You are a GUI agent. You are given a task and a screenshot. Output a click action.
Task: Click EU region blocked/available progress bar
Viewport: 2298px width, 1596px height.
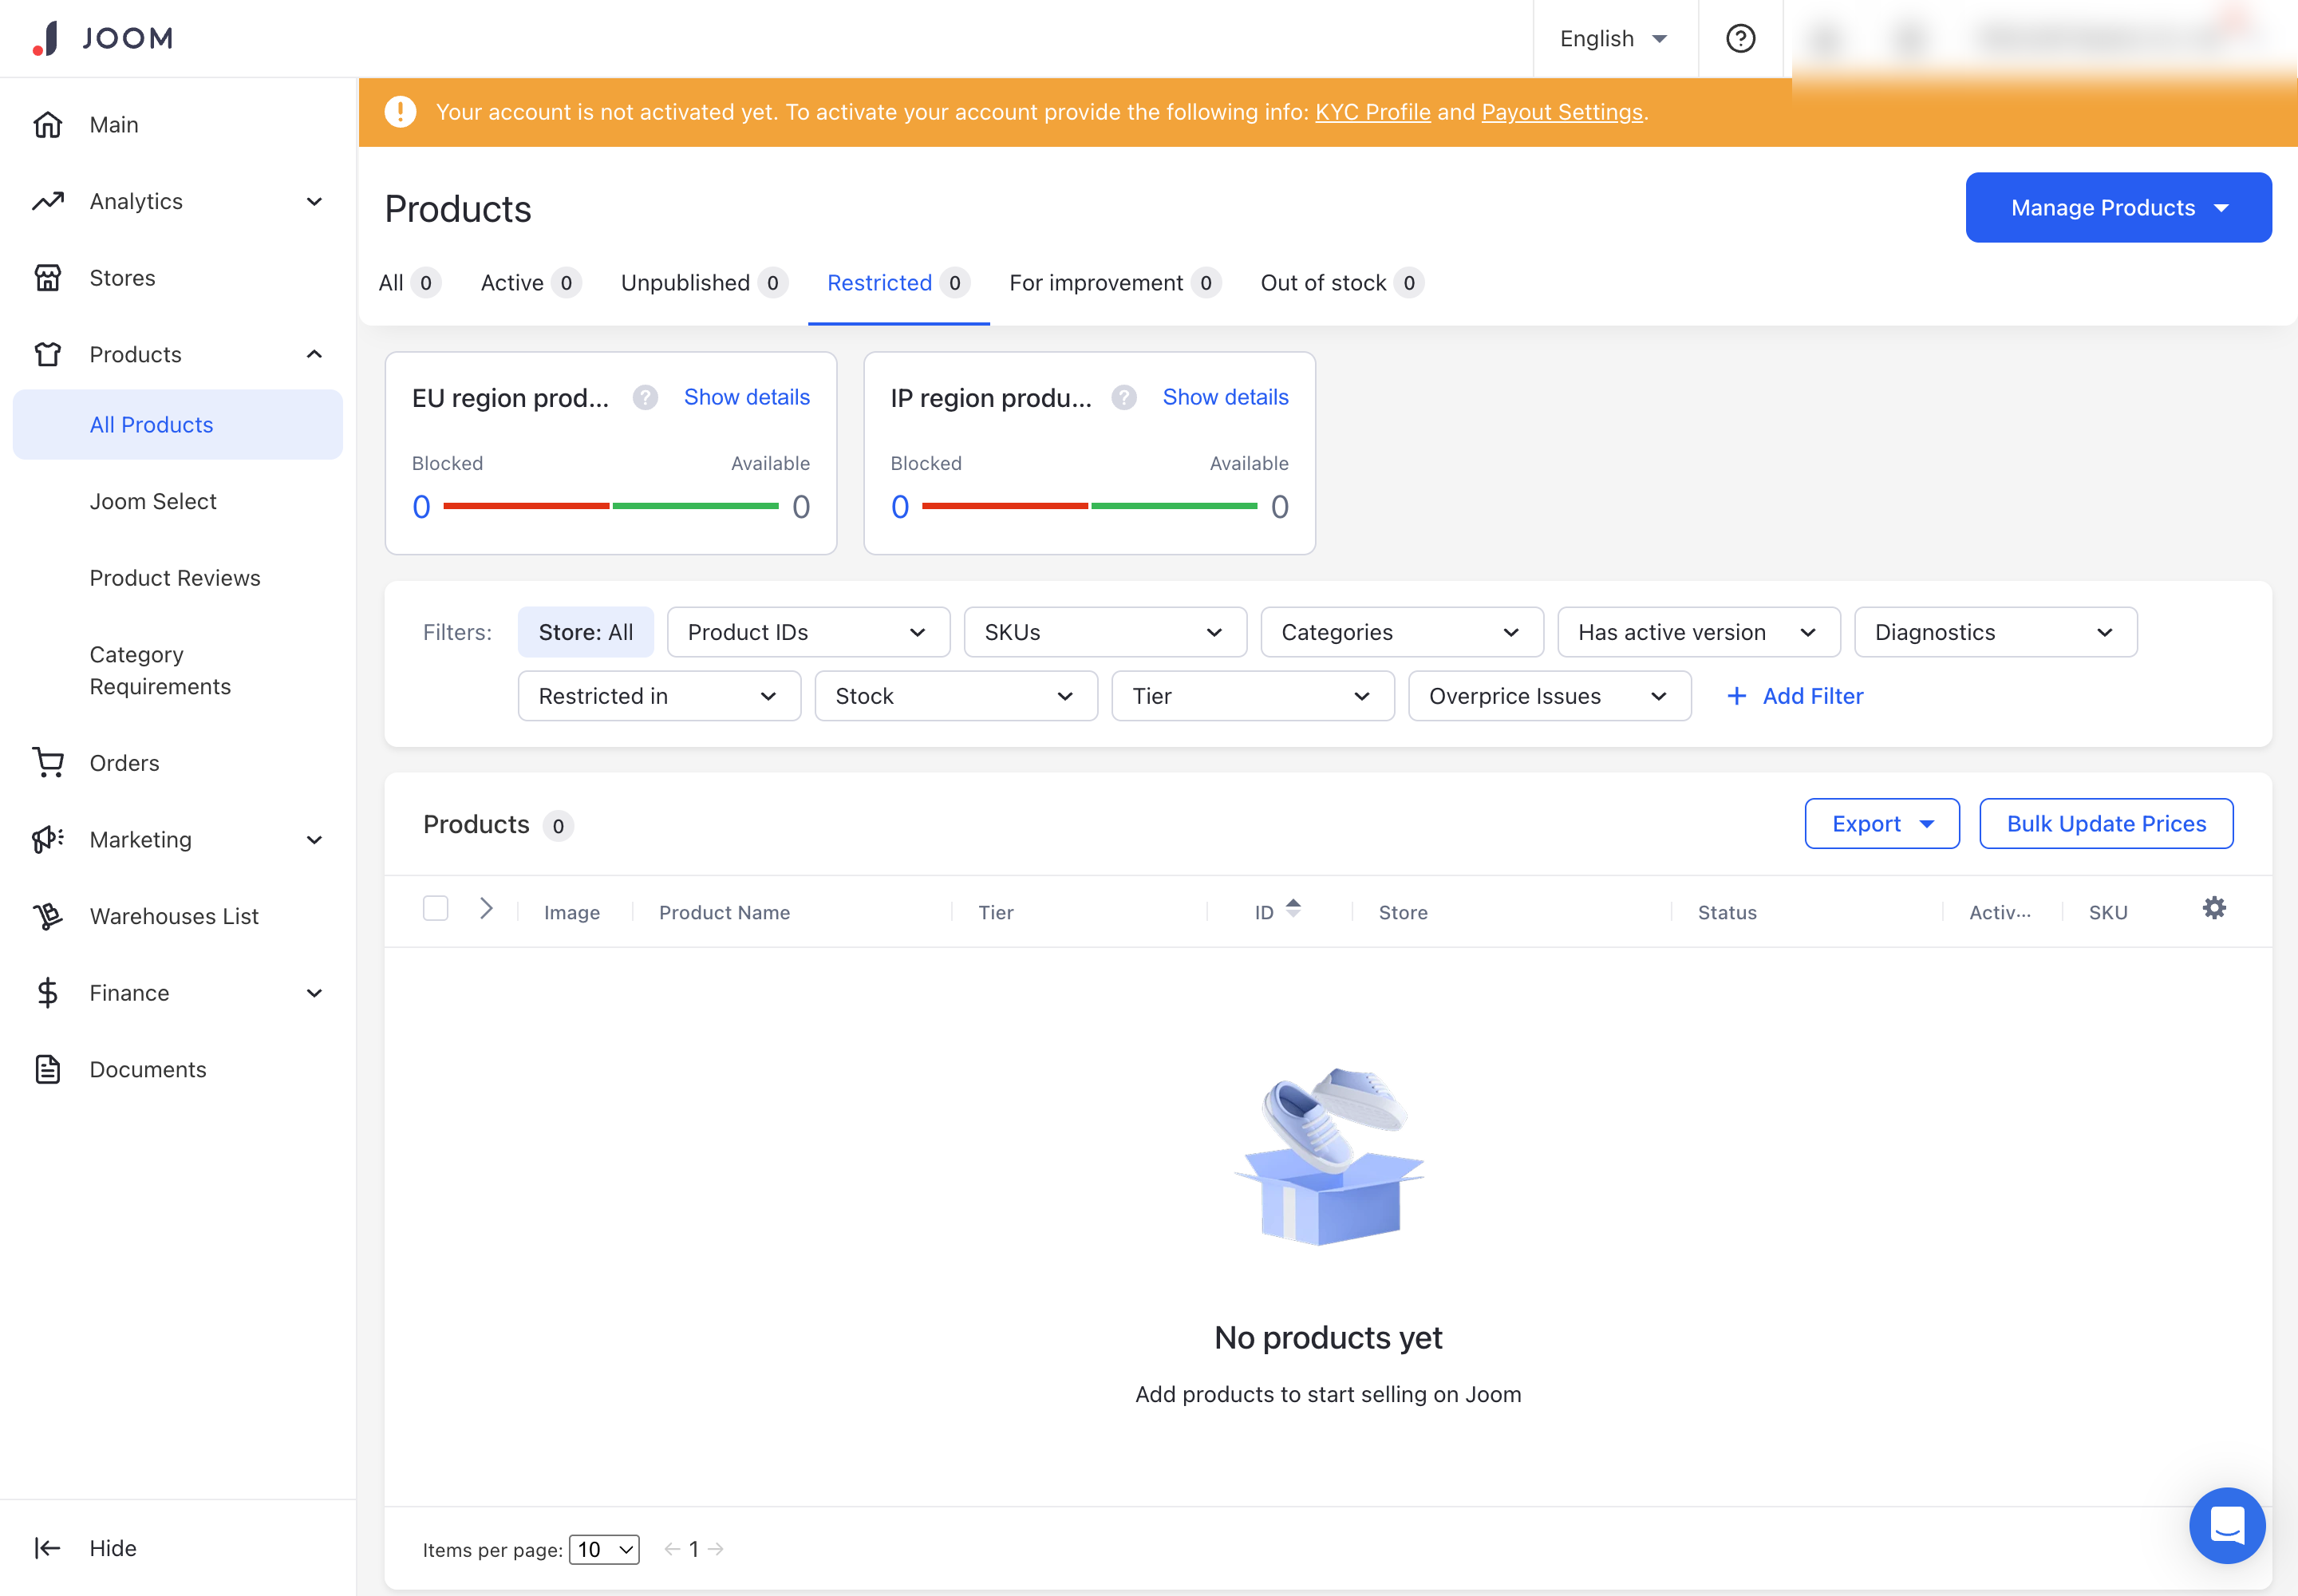(x=611, y=506)
